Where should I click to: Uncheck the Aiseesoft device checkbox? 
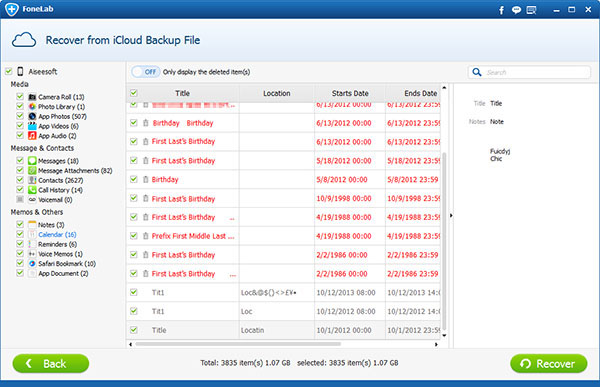pyautogui.click(x=8, y=71)
